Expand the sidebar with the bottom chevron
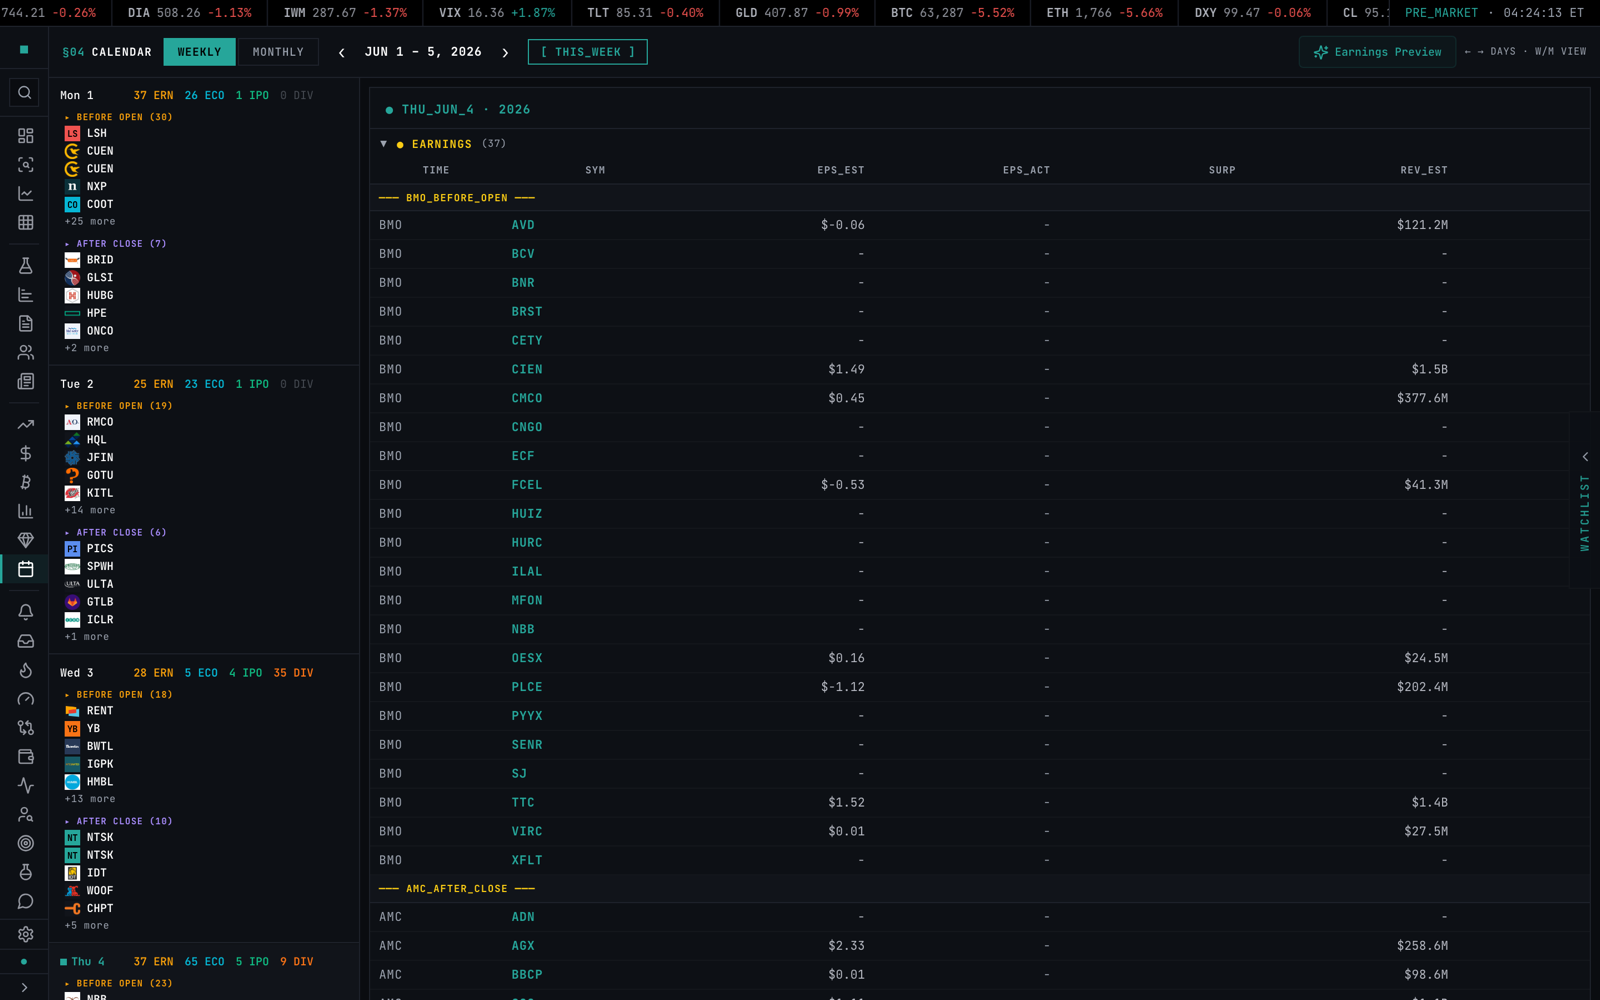 24,988
